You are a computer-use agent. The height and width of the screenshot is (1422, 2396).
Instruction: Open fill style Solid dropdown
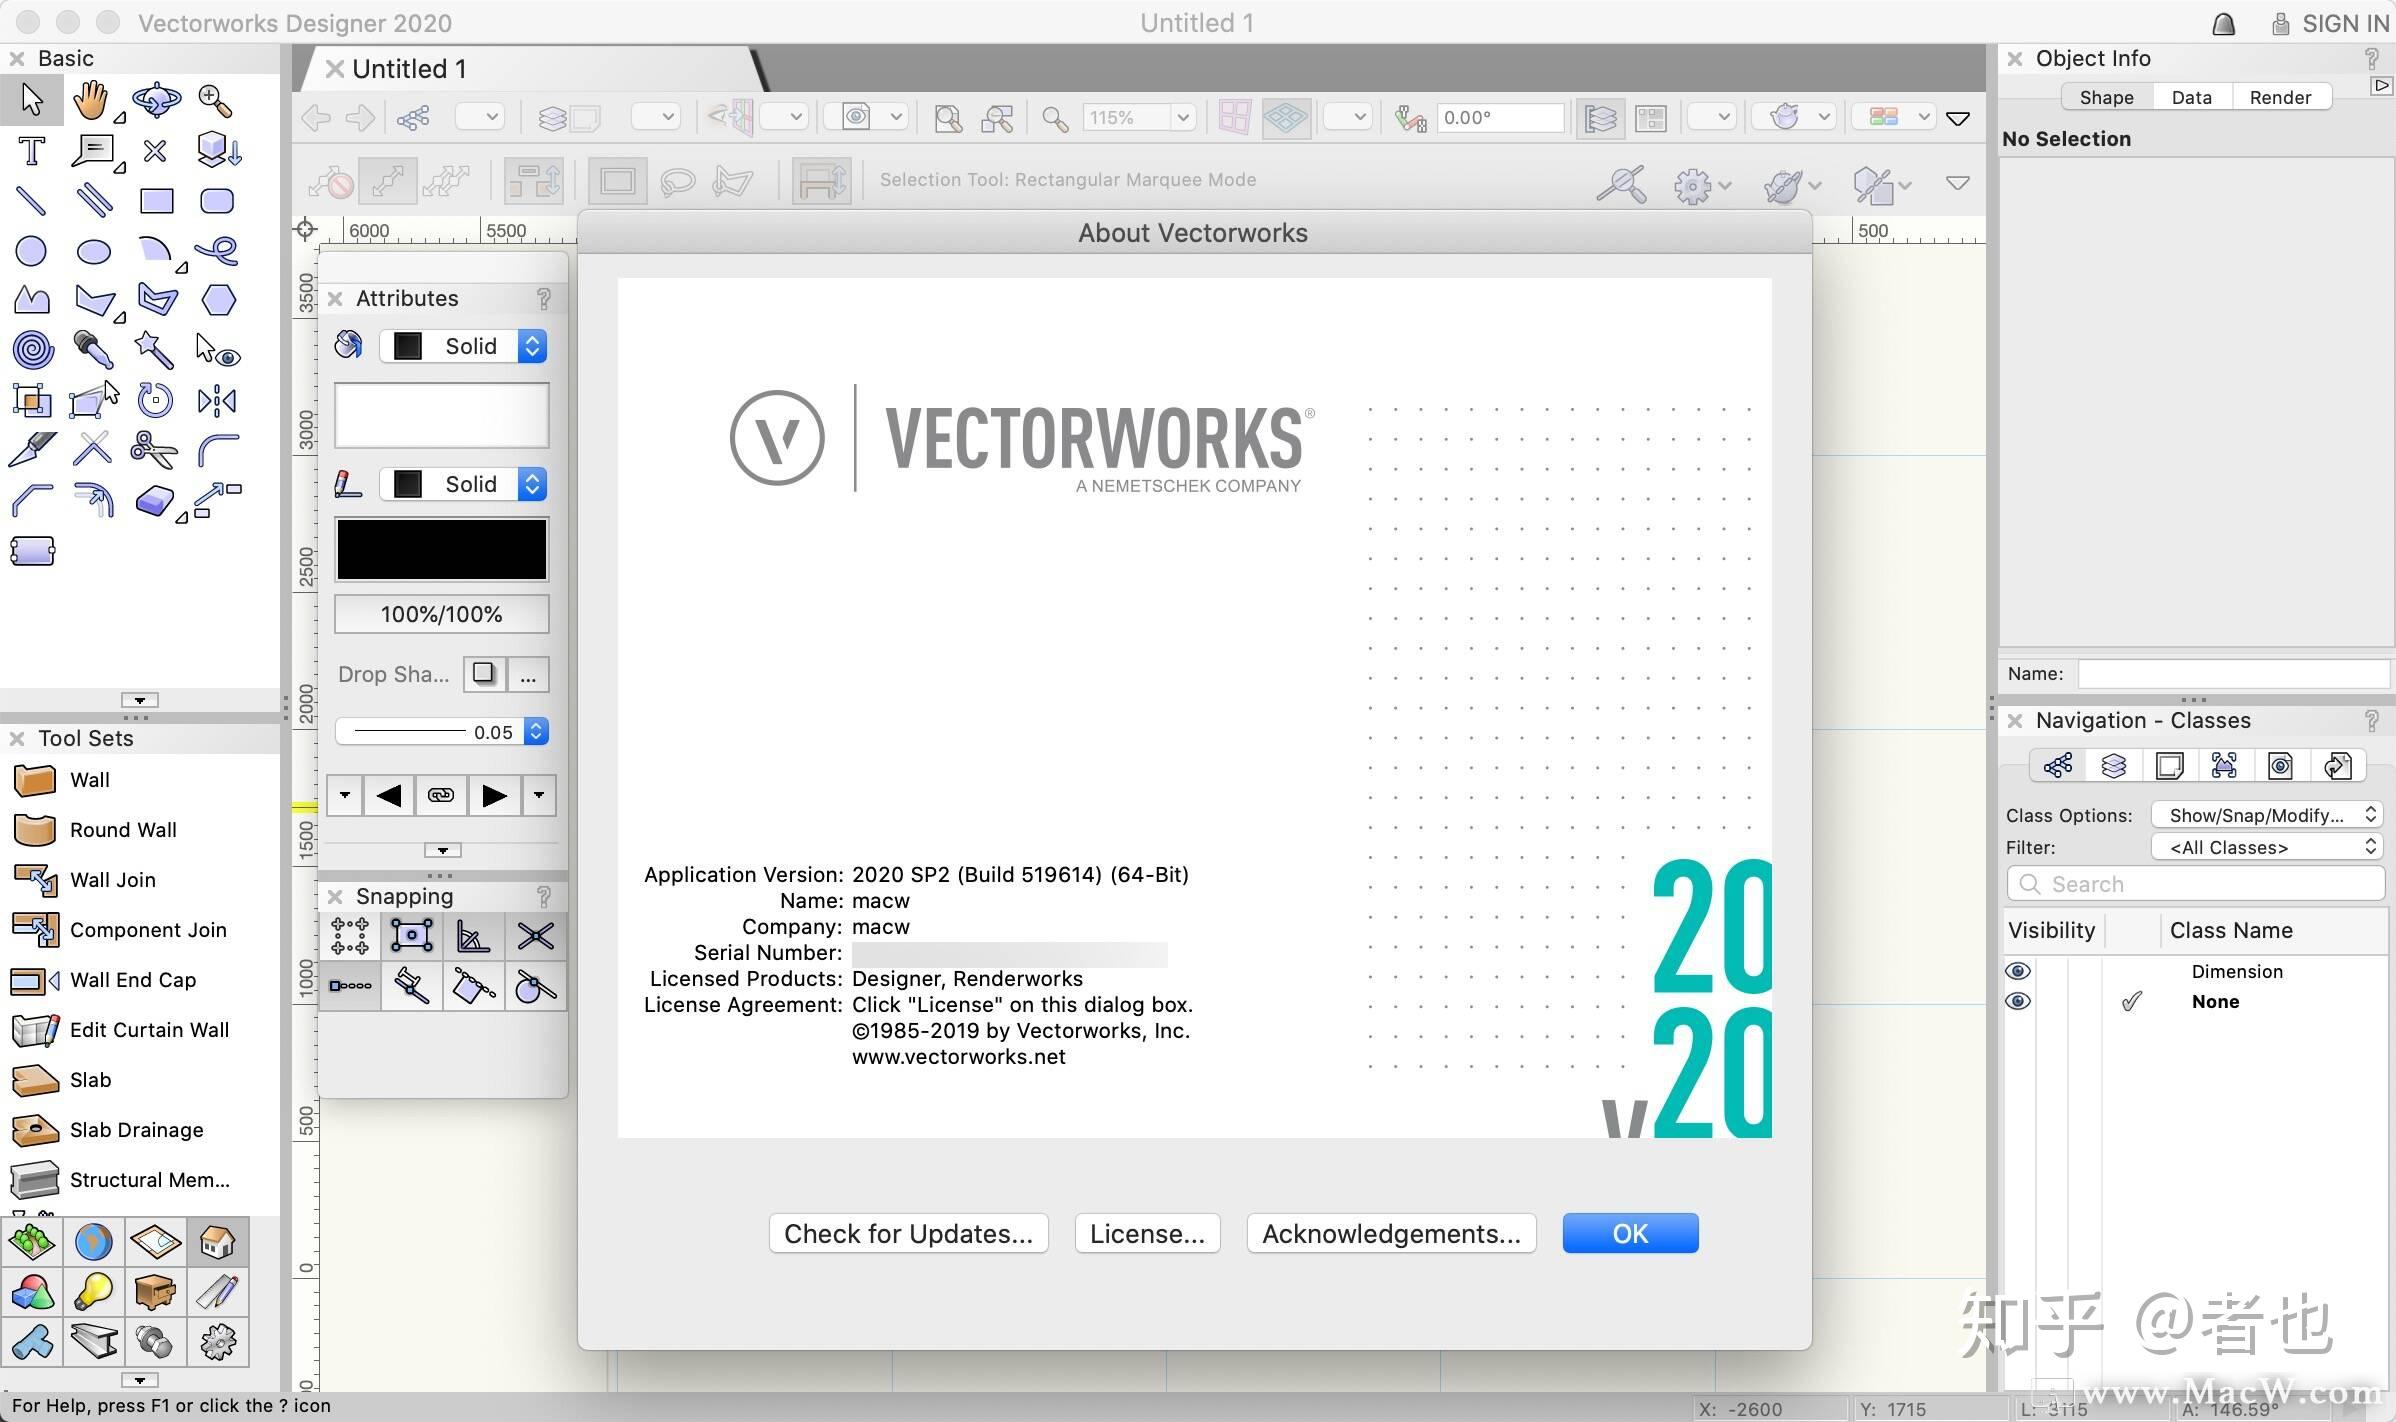tap(463, 346)
